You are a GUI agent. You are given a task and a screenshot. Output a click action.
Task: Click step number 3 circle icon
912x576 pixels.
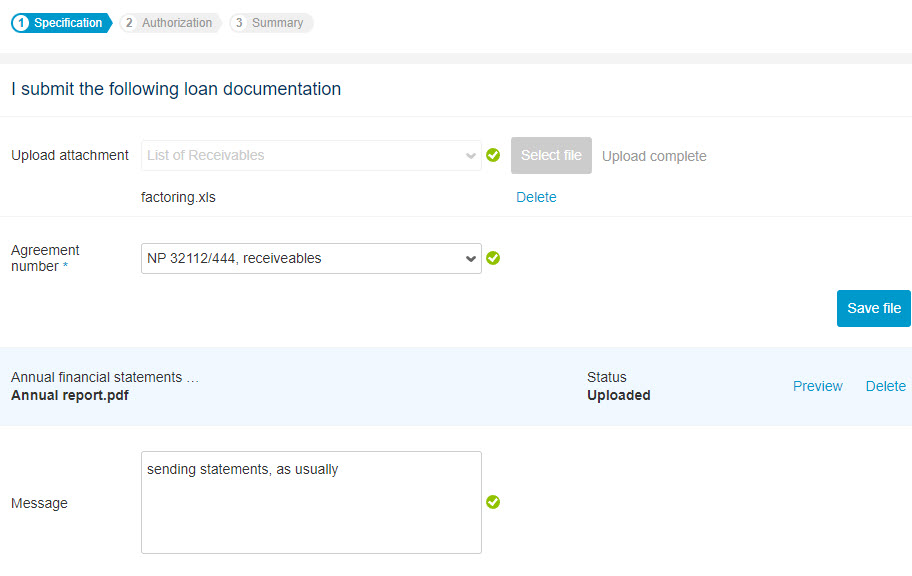click(x=238, y=23)
